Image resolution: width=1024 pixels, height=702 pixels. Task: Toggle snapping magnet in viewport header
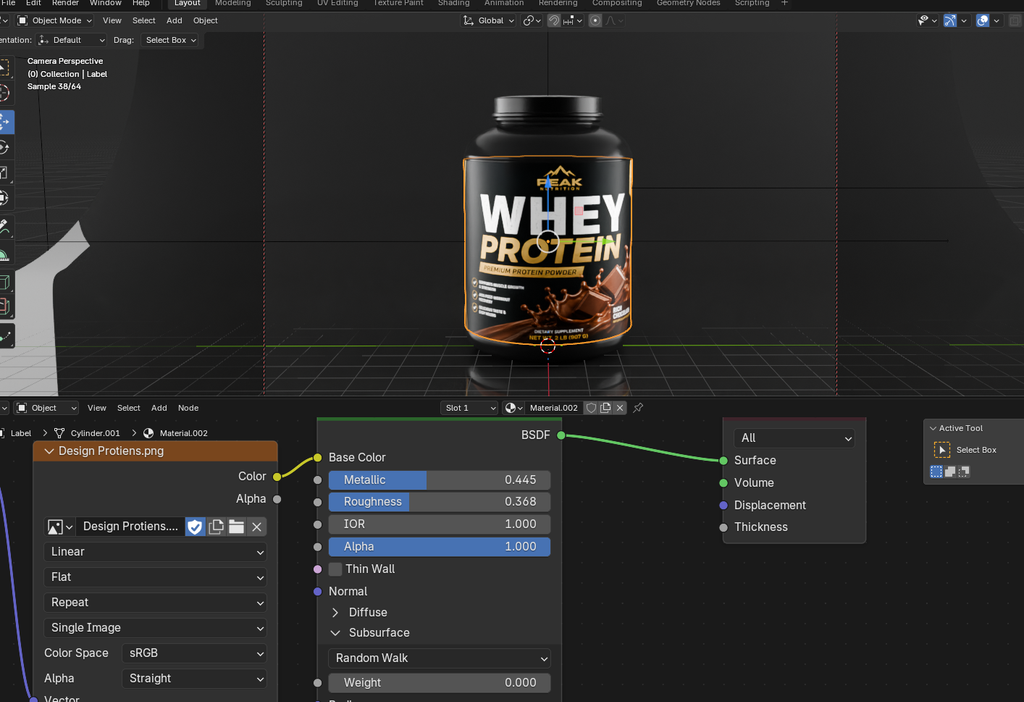coord(554,21)
